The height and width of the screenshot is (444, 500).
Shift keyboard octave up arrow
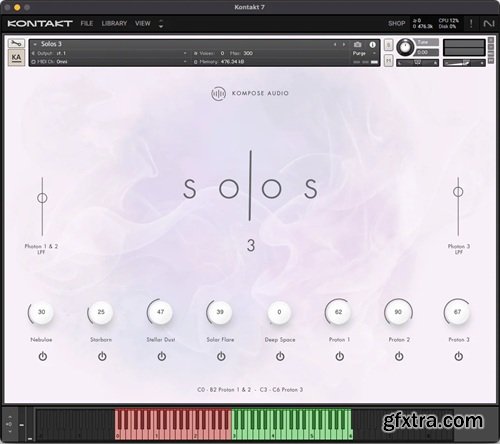pos(10,417)
